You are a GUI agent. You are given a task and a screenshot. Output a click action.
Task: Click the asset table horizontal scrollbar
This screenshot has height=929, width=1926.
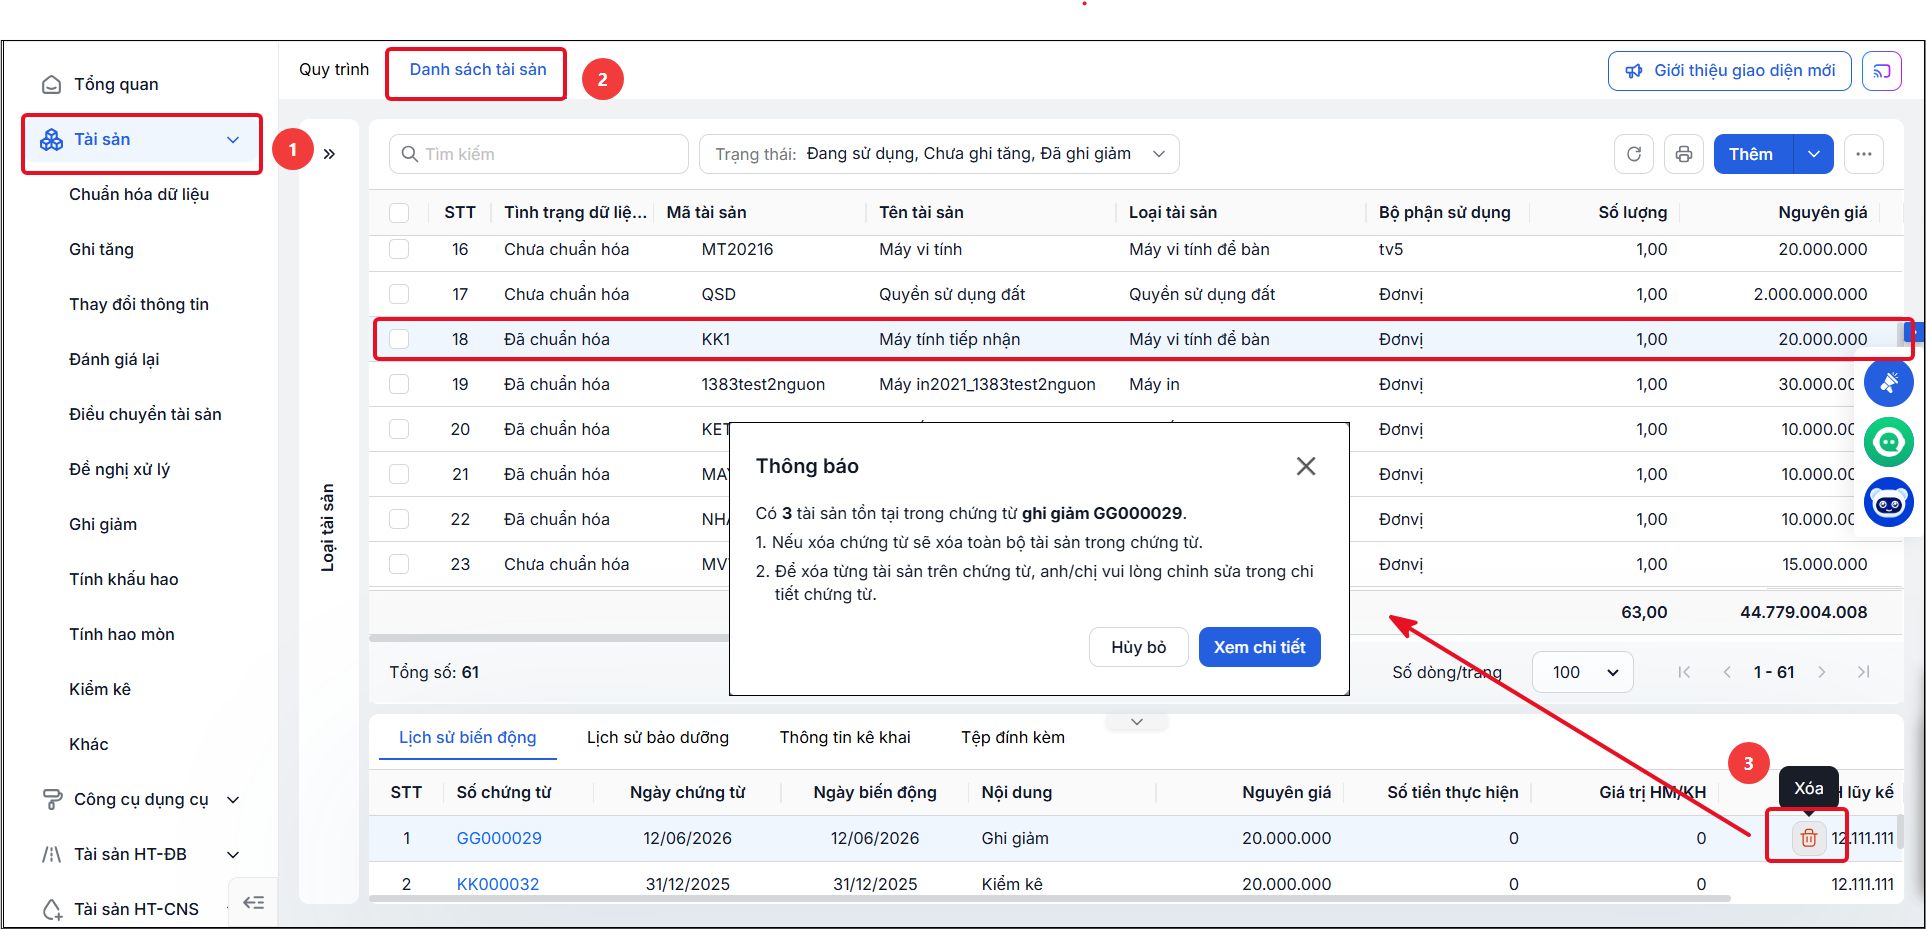pyautogui.click(x=549, y=638)
